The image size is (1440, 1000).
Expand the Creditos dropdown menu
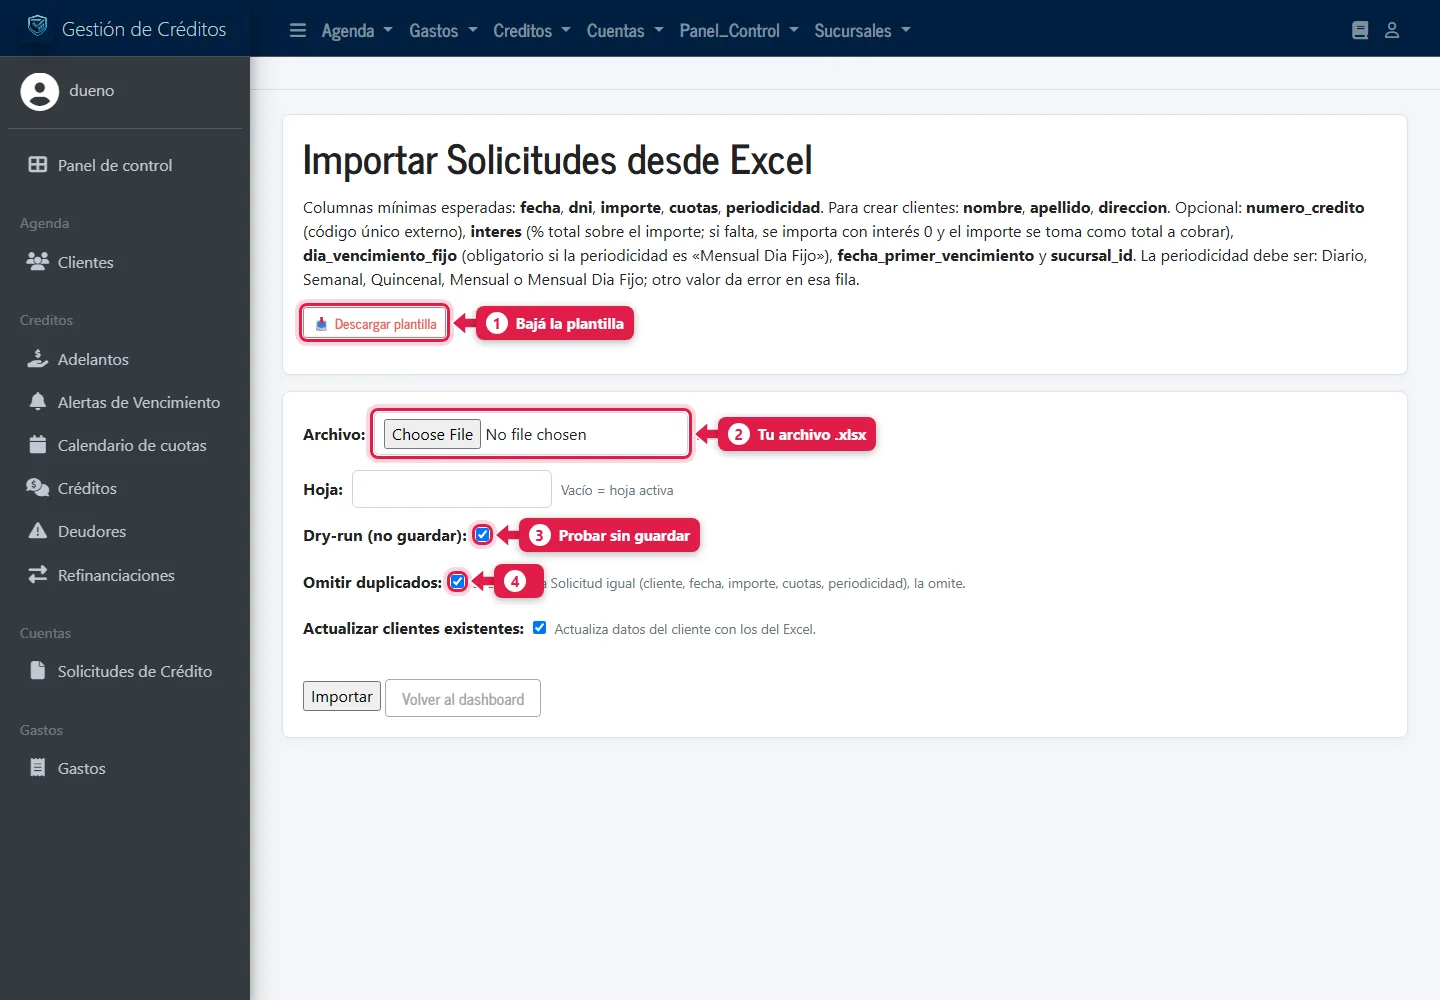[x=532, y=31]
